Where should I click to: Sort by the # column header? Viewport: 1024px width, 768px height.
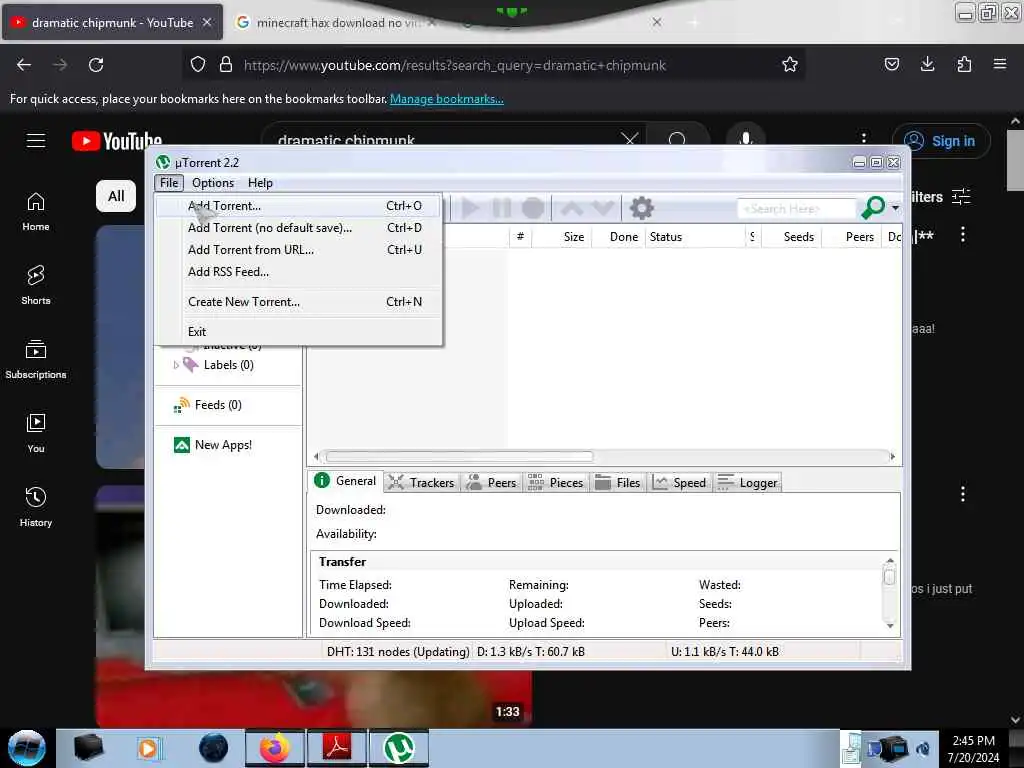[x=520, y=237]
